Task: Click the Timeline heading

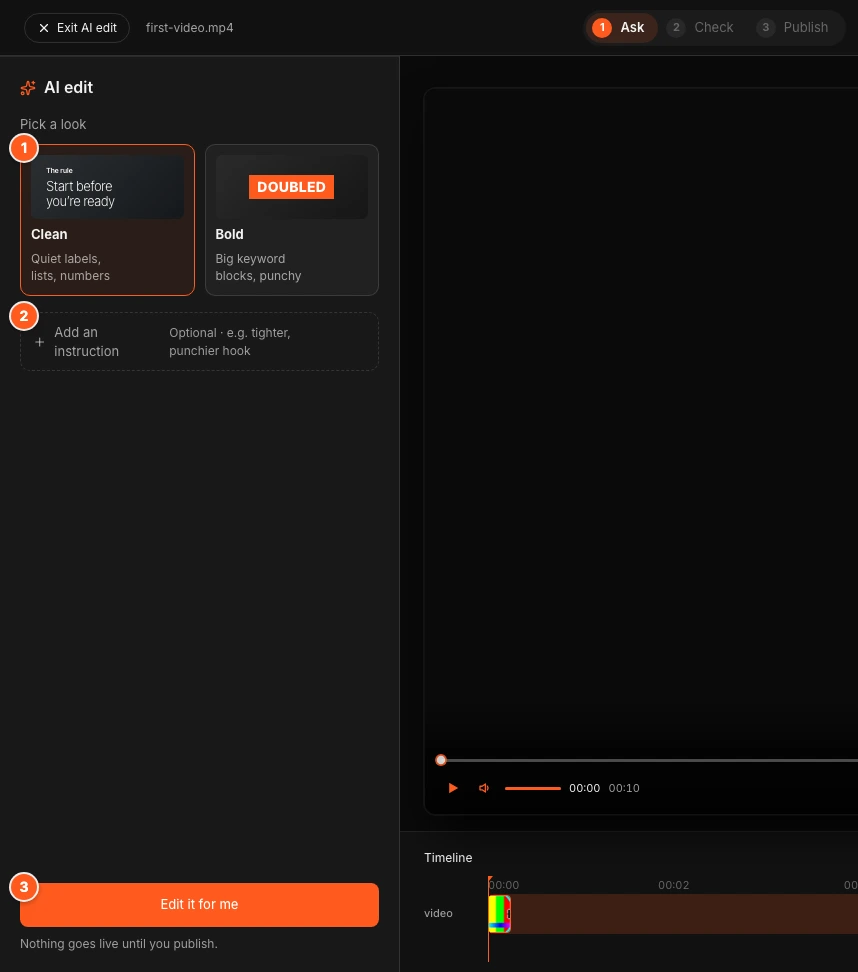Action: 448,858
